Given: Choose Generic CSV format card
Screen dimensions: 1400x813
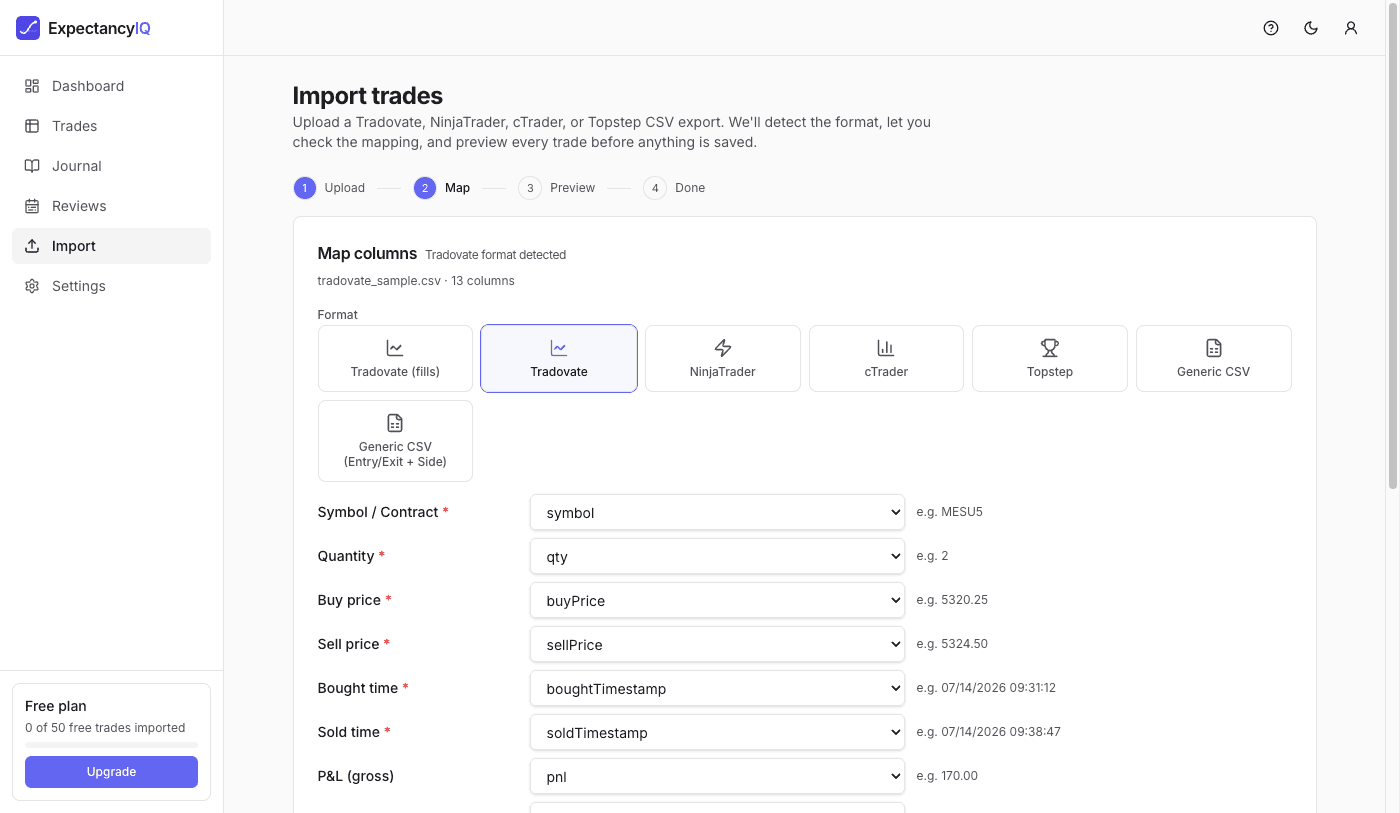Looking at the screenshot, I should (1214, 358).
